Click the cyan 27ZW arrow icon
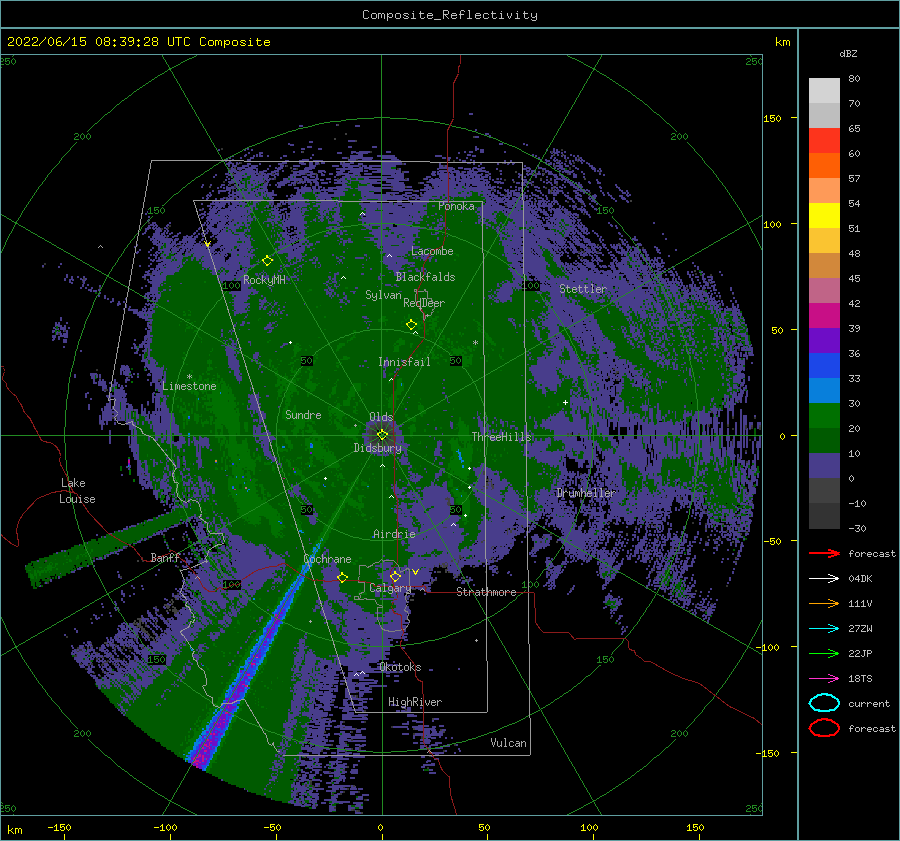 coord(824,629)
